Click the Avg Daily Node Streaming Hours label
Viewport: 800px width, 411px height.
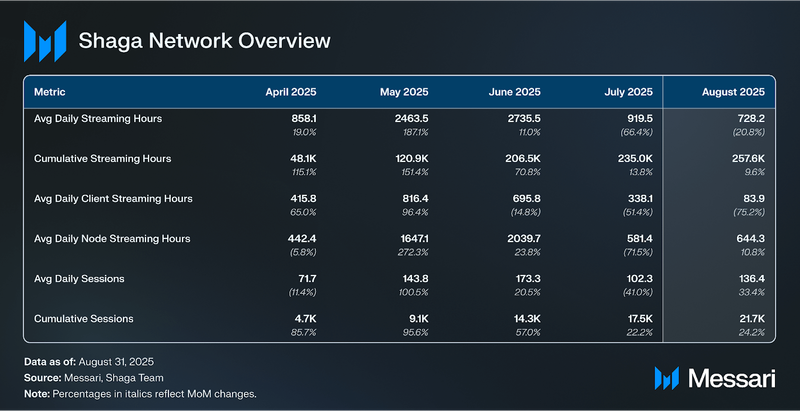112,239
